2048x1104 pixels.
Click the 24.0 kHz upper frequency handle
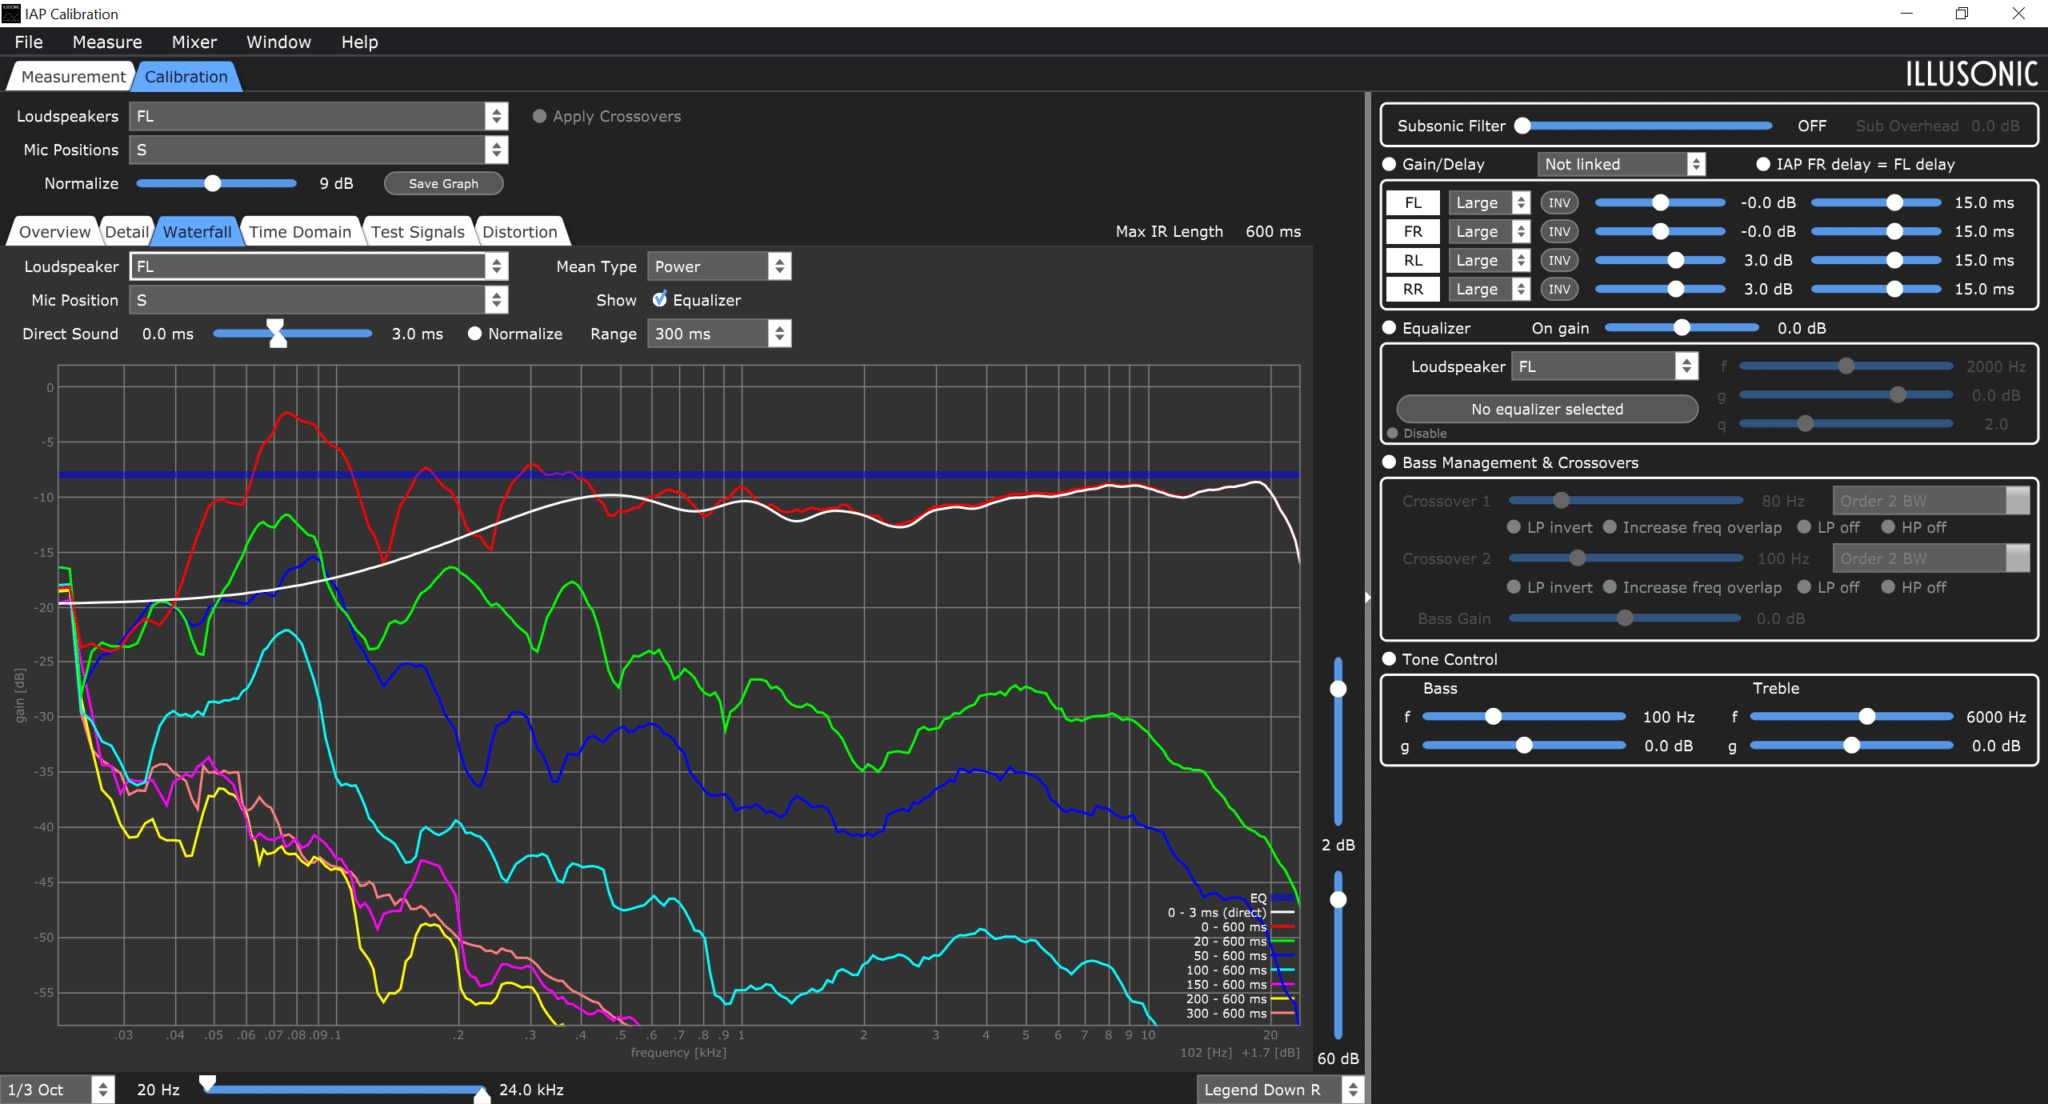(x=482, y=1095)
